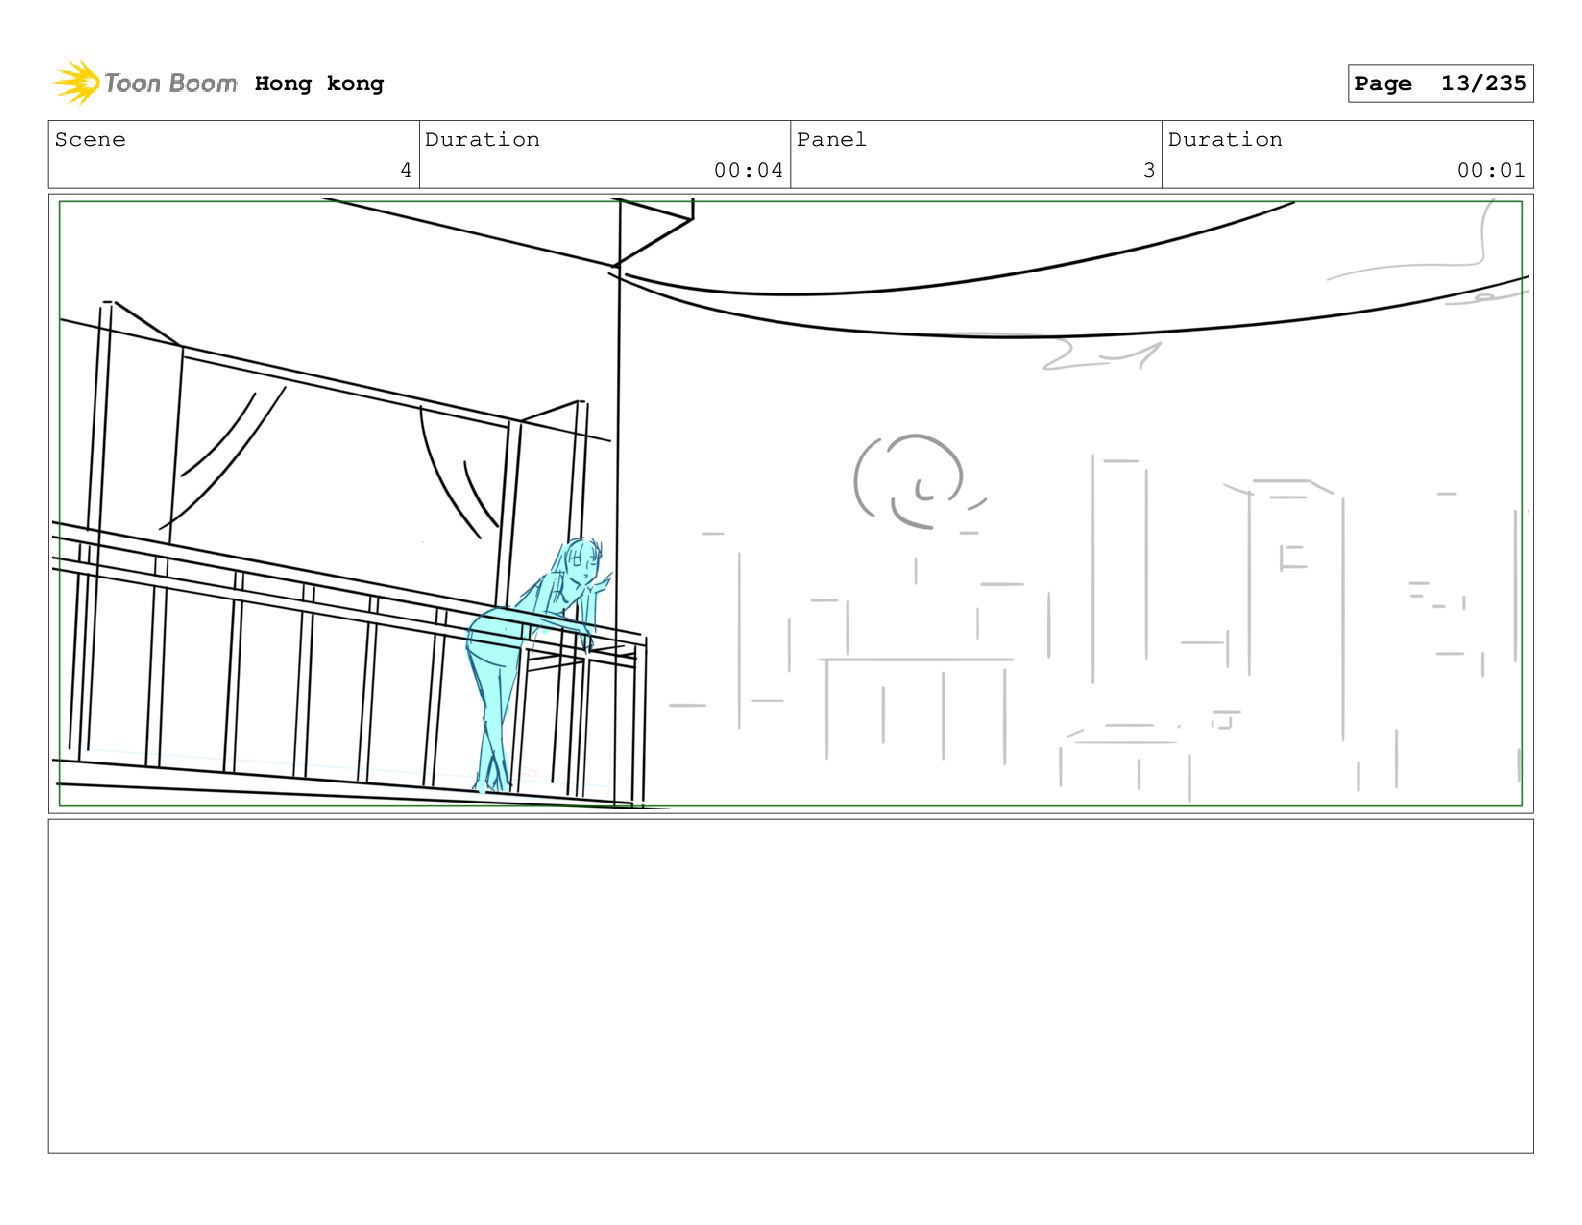
Task: Select panel number value '3'
Action: coord(1149,171)
